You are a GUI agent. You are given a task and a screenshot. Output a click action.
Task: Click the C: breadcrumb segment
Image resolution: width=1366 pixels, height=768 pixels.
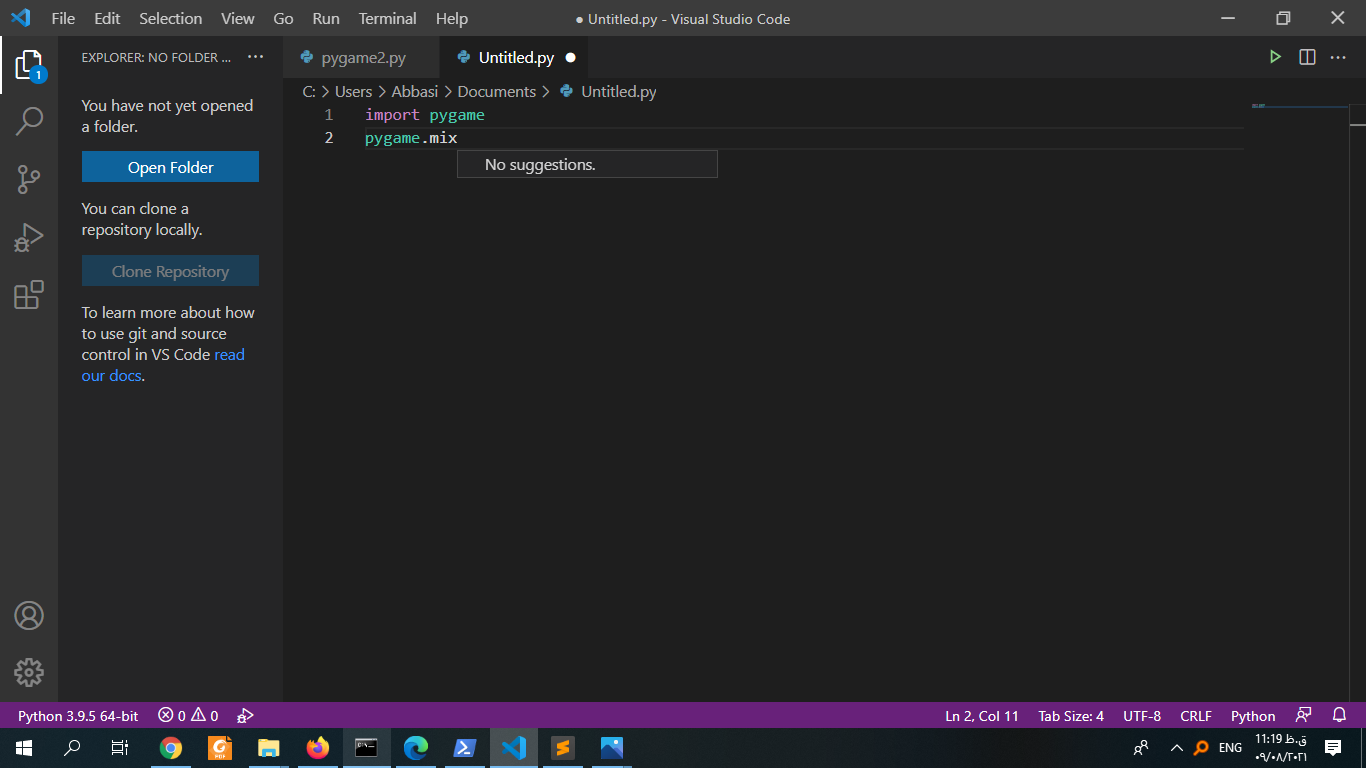click(x=309, y=91)
